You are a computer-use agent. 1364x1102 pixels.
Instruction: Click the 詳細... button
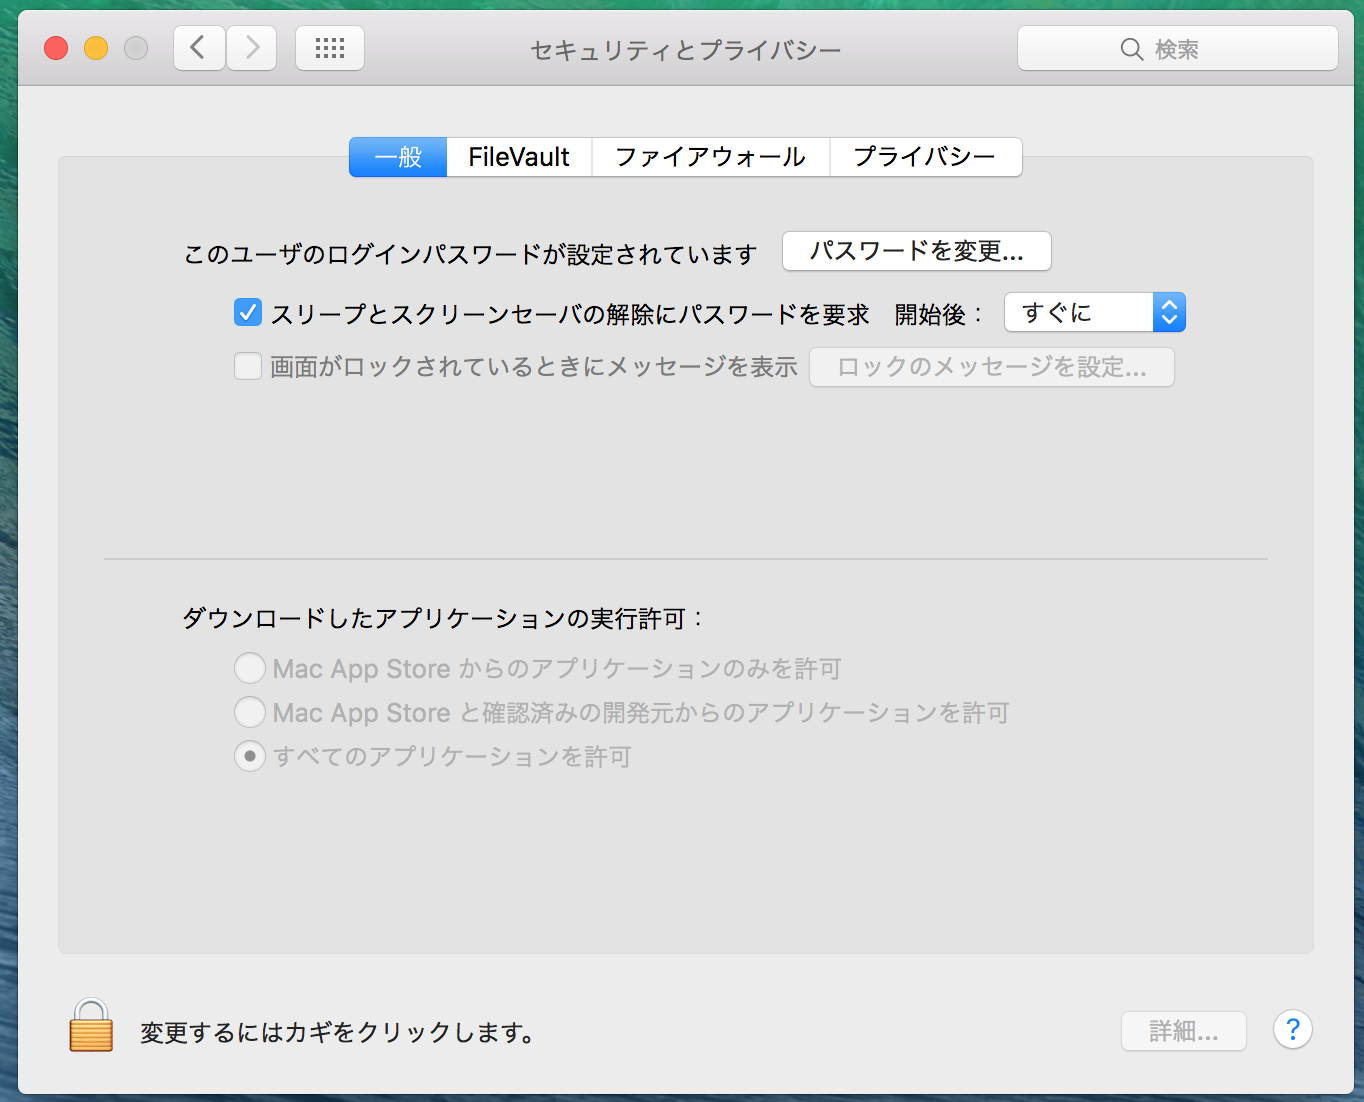1184,1031
